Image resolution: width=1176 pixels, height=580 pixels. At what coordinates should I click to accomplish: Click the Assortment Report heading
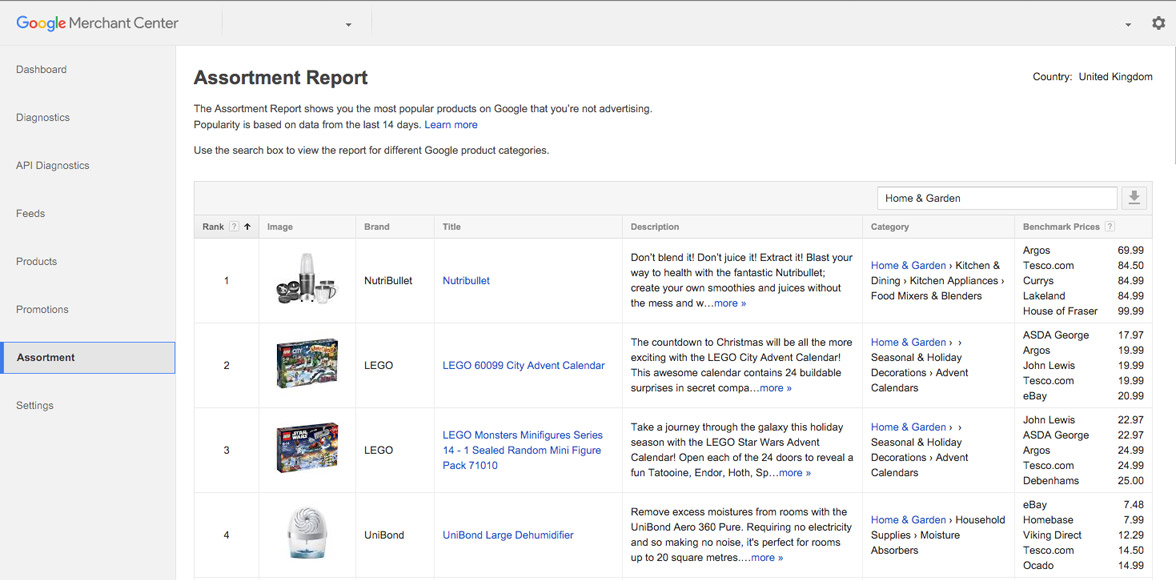[x=280, y=77]
